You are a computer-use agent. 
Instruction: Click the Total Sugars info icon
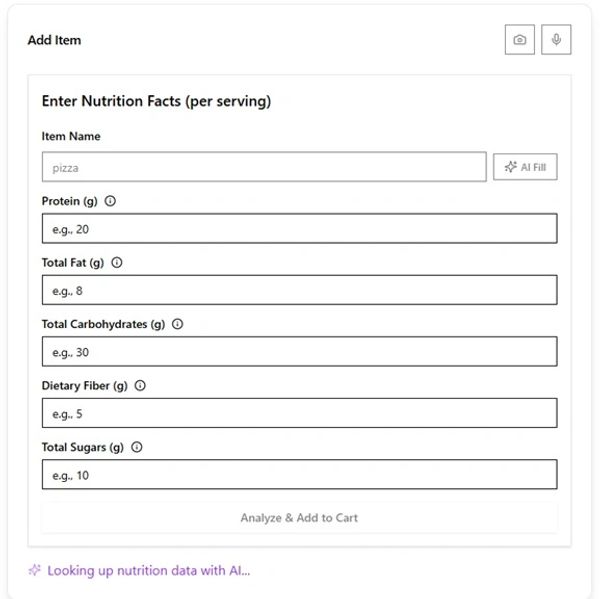pos(137,447)
